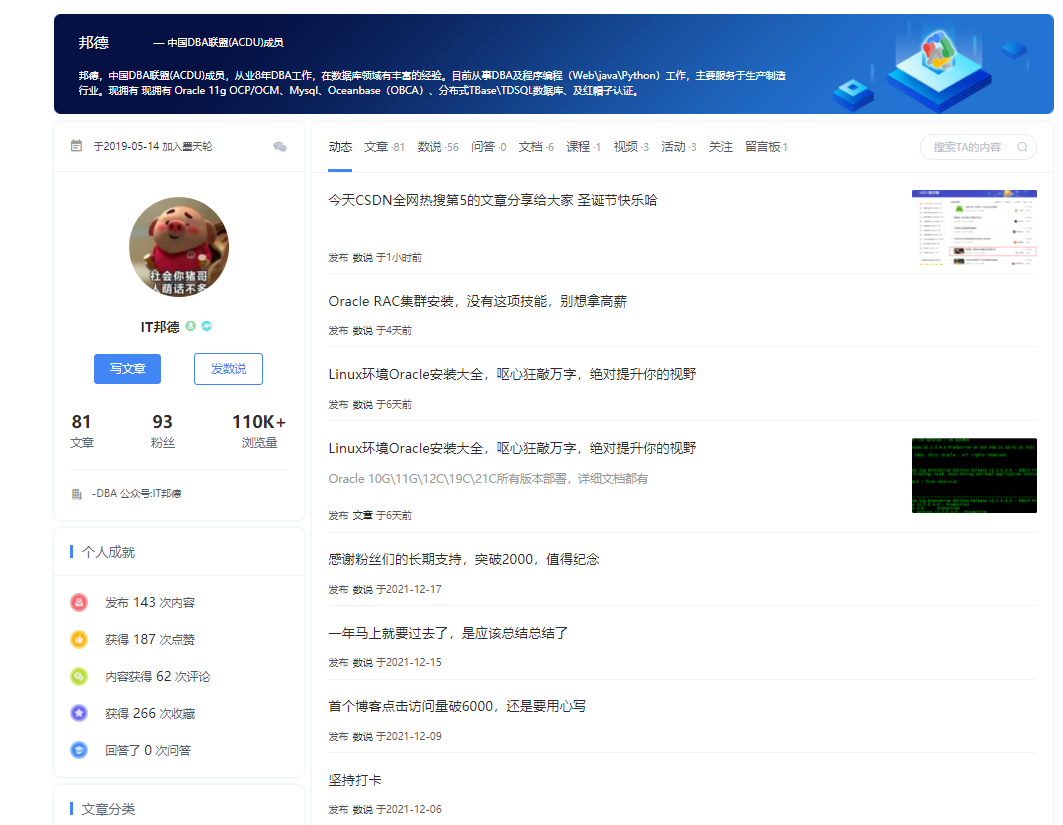
Task: Click 回答了 0 次问答 achievement
Action: [x=148, y=750]
